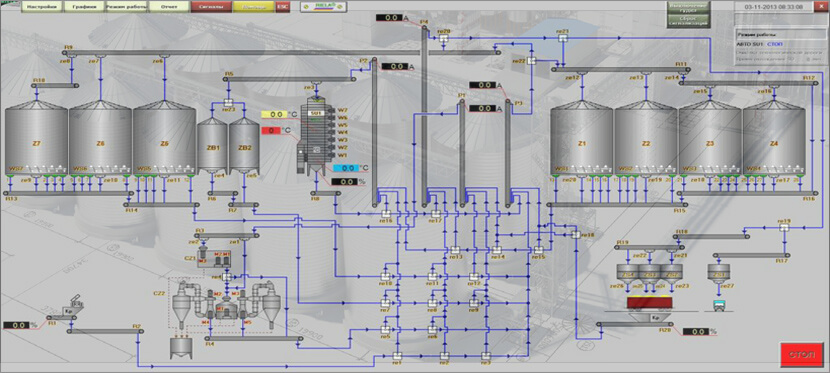Click the red ESC button

pyautogui.click(x=283, y=7)
